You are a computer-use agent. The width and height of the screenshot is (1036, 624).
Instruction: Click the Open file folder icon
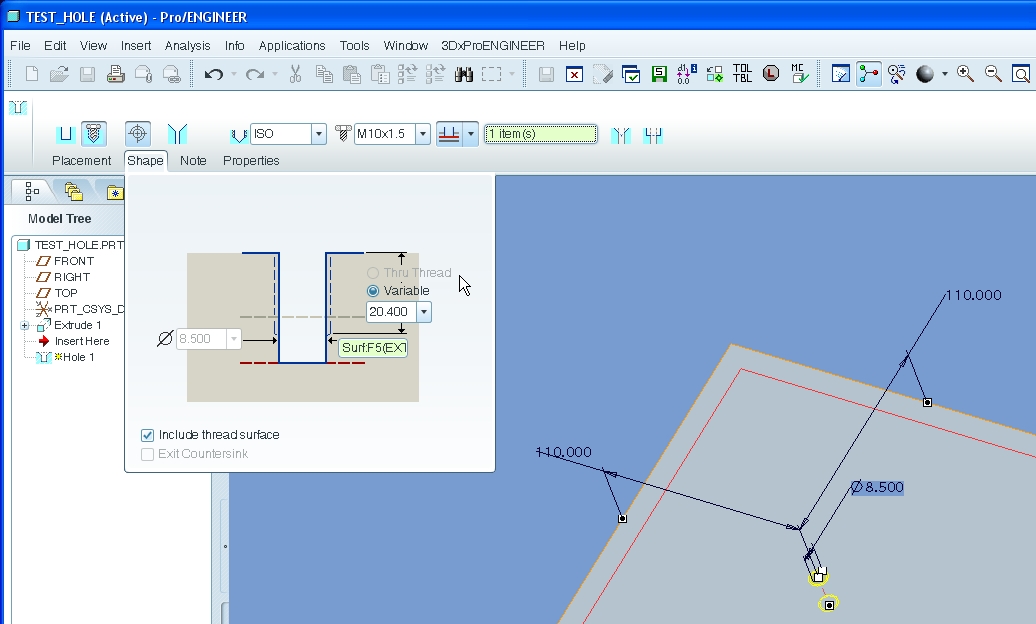coord(59,73)
